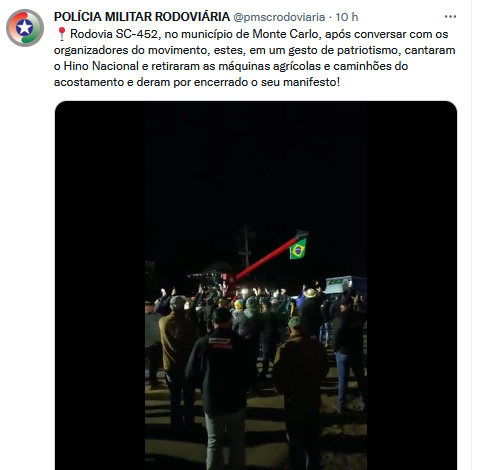Click the man wearing the cowboy hat
The width and height of the screenshot is (488, 470).
coord(311,312)
